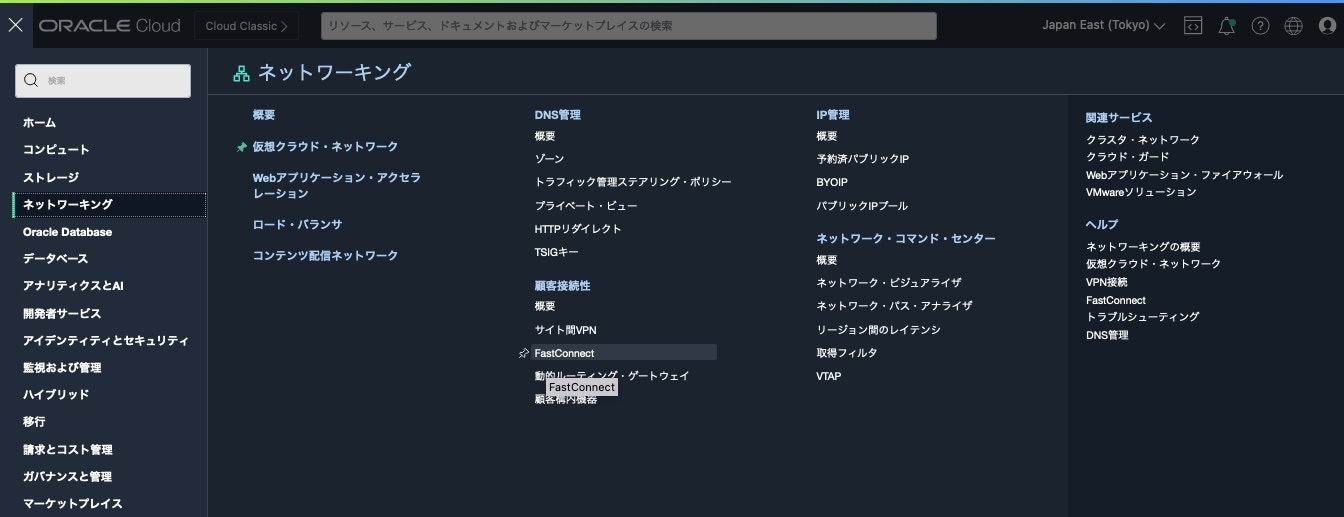The width and height of the screenshot is (1344, 517).
Task: Open the notifications bell icon
Action: point(1226,26)
